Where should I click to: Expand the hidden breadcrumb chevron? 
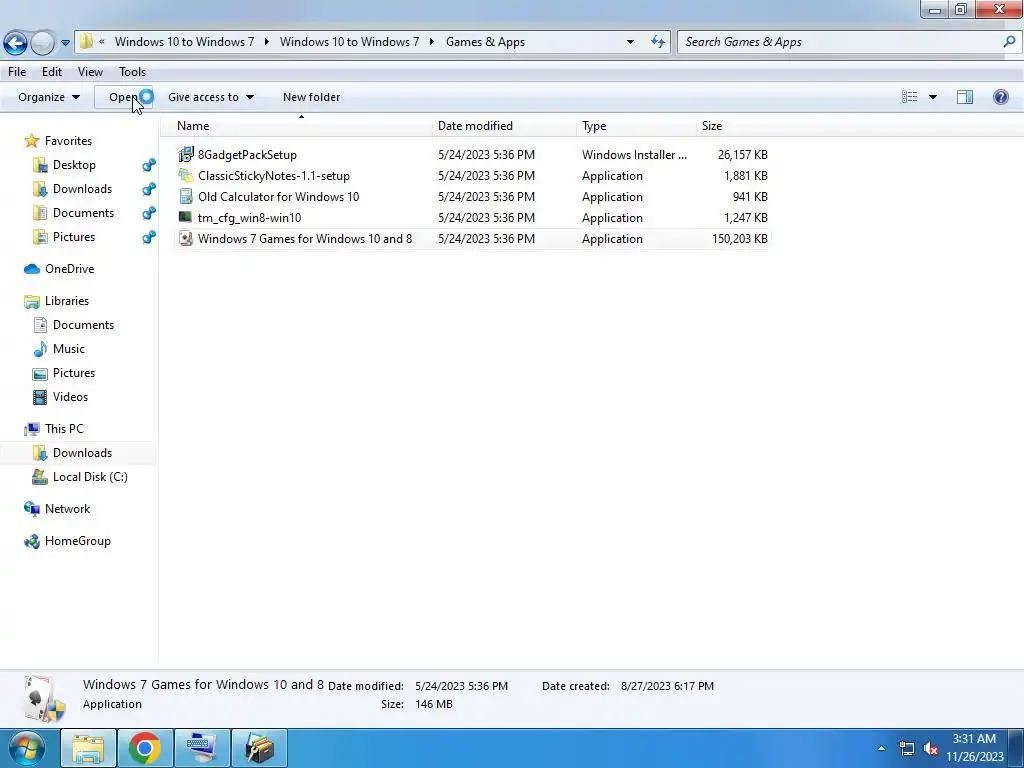tap(102, 42)
